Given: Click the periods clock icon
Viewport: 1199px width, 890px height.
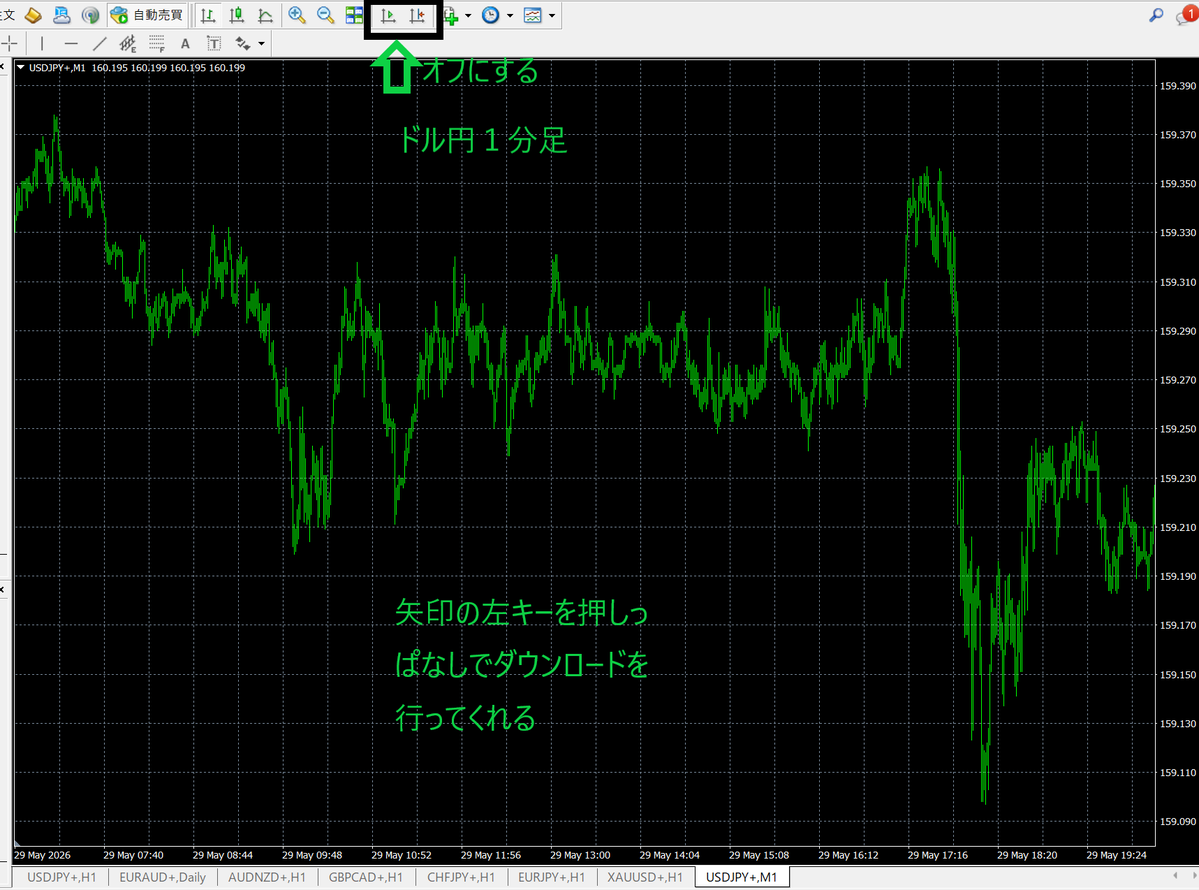Looking at the screenshot, I should tap(491, 15).
